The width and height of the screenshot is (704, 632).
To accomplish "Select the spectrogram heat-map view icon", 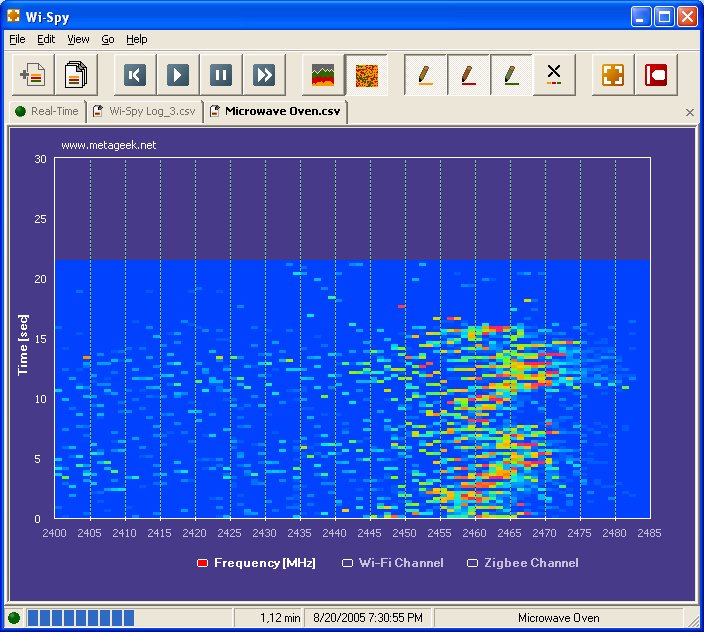I will point(366,75).
